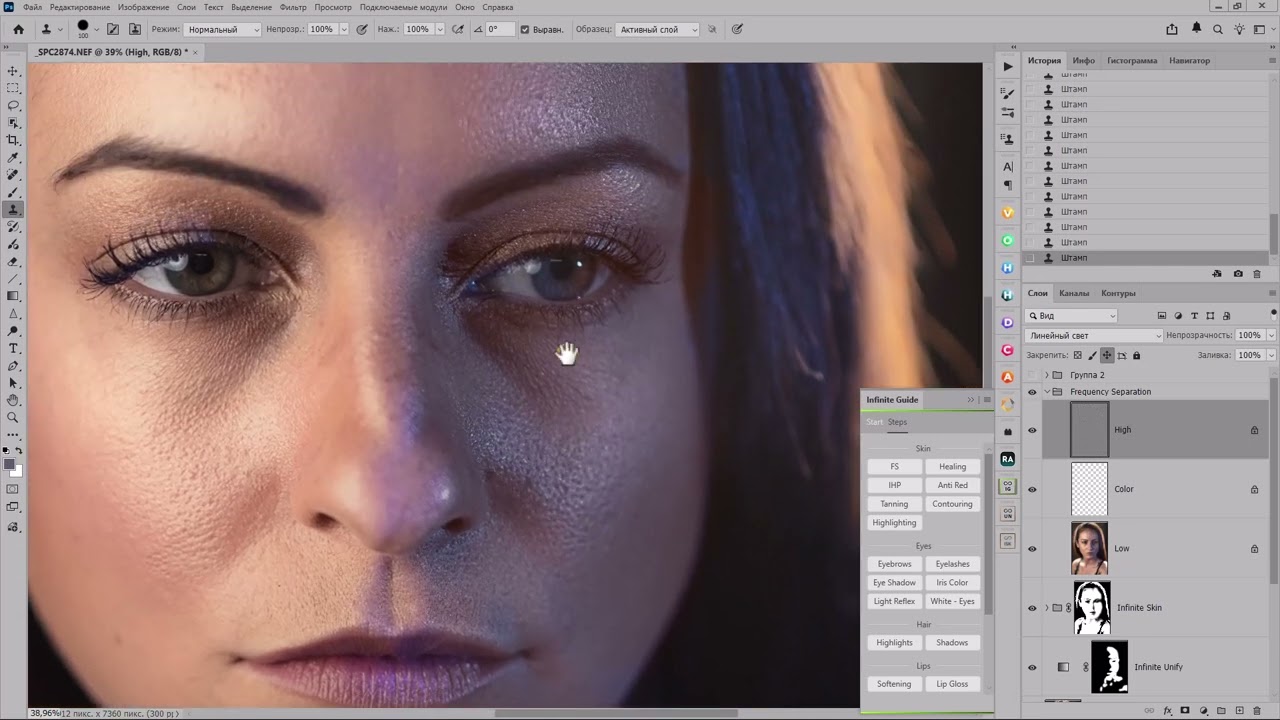Click the Healing button
1280x720 pixels.
(952, 466)
